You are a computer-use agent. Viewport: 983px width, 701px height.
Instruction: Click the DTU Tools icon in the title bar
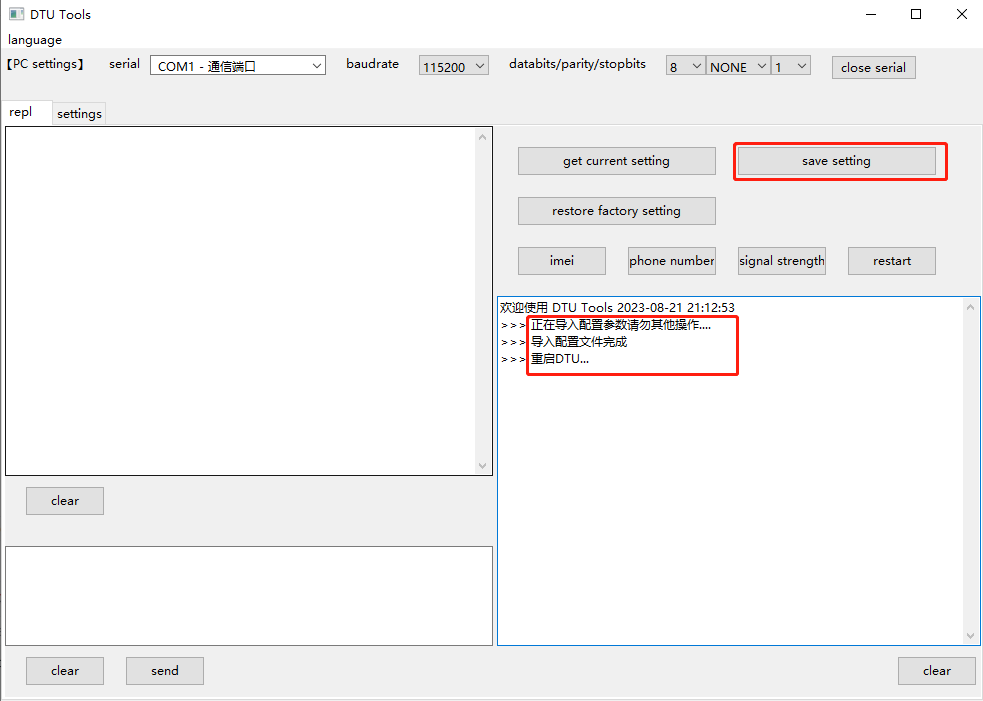pyautogui.click(x=14, y=14)
